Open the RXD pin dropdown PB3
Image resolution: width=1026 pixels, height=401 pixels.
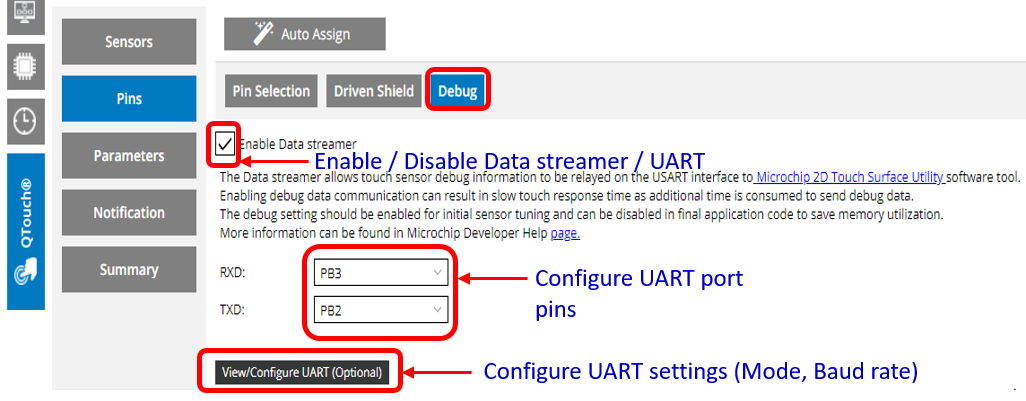[x=381, y=273]
